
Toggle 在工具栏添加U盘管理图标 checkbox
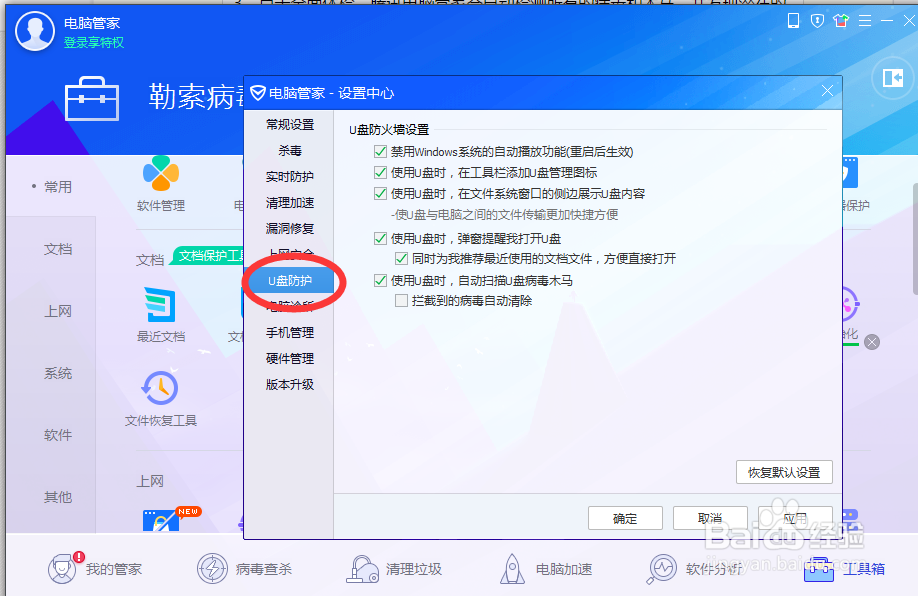coord(380,173)
